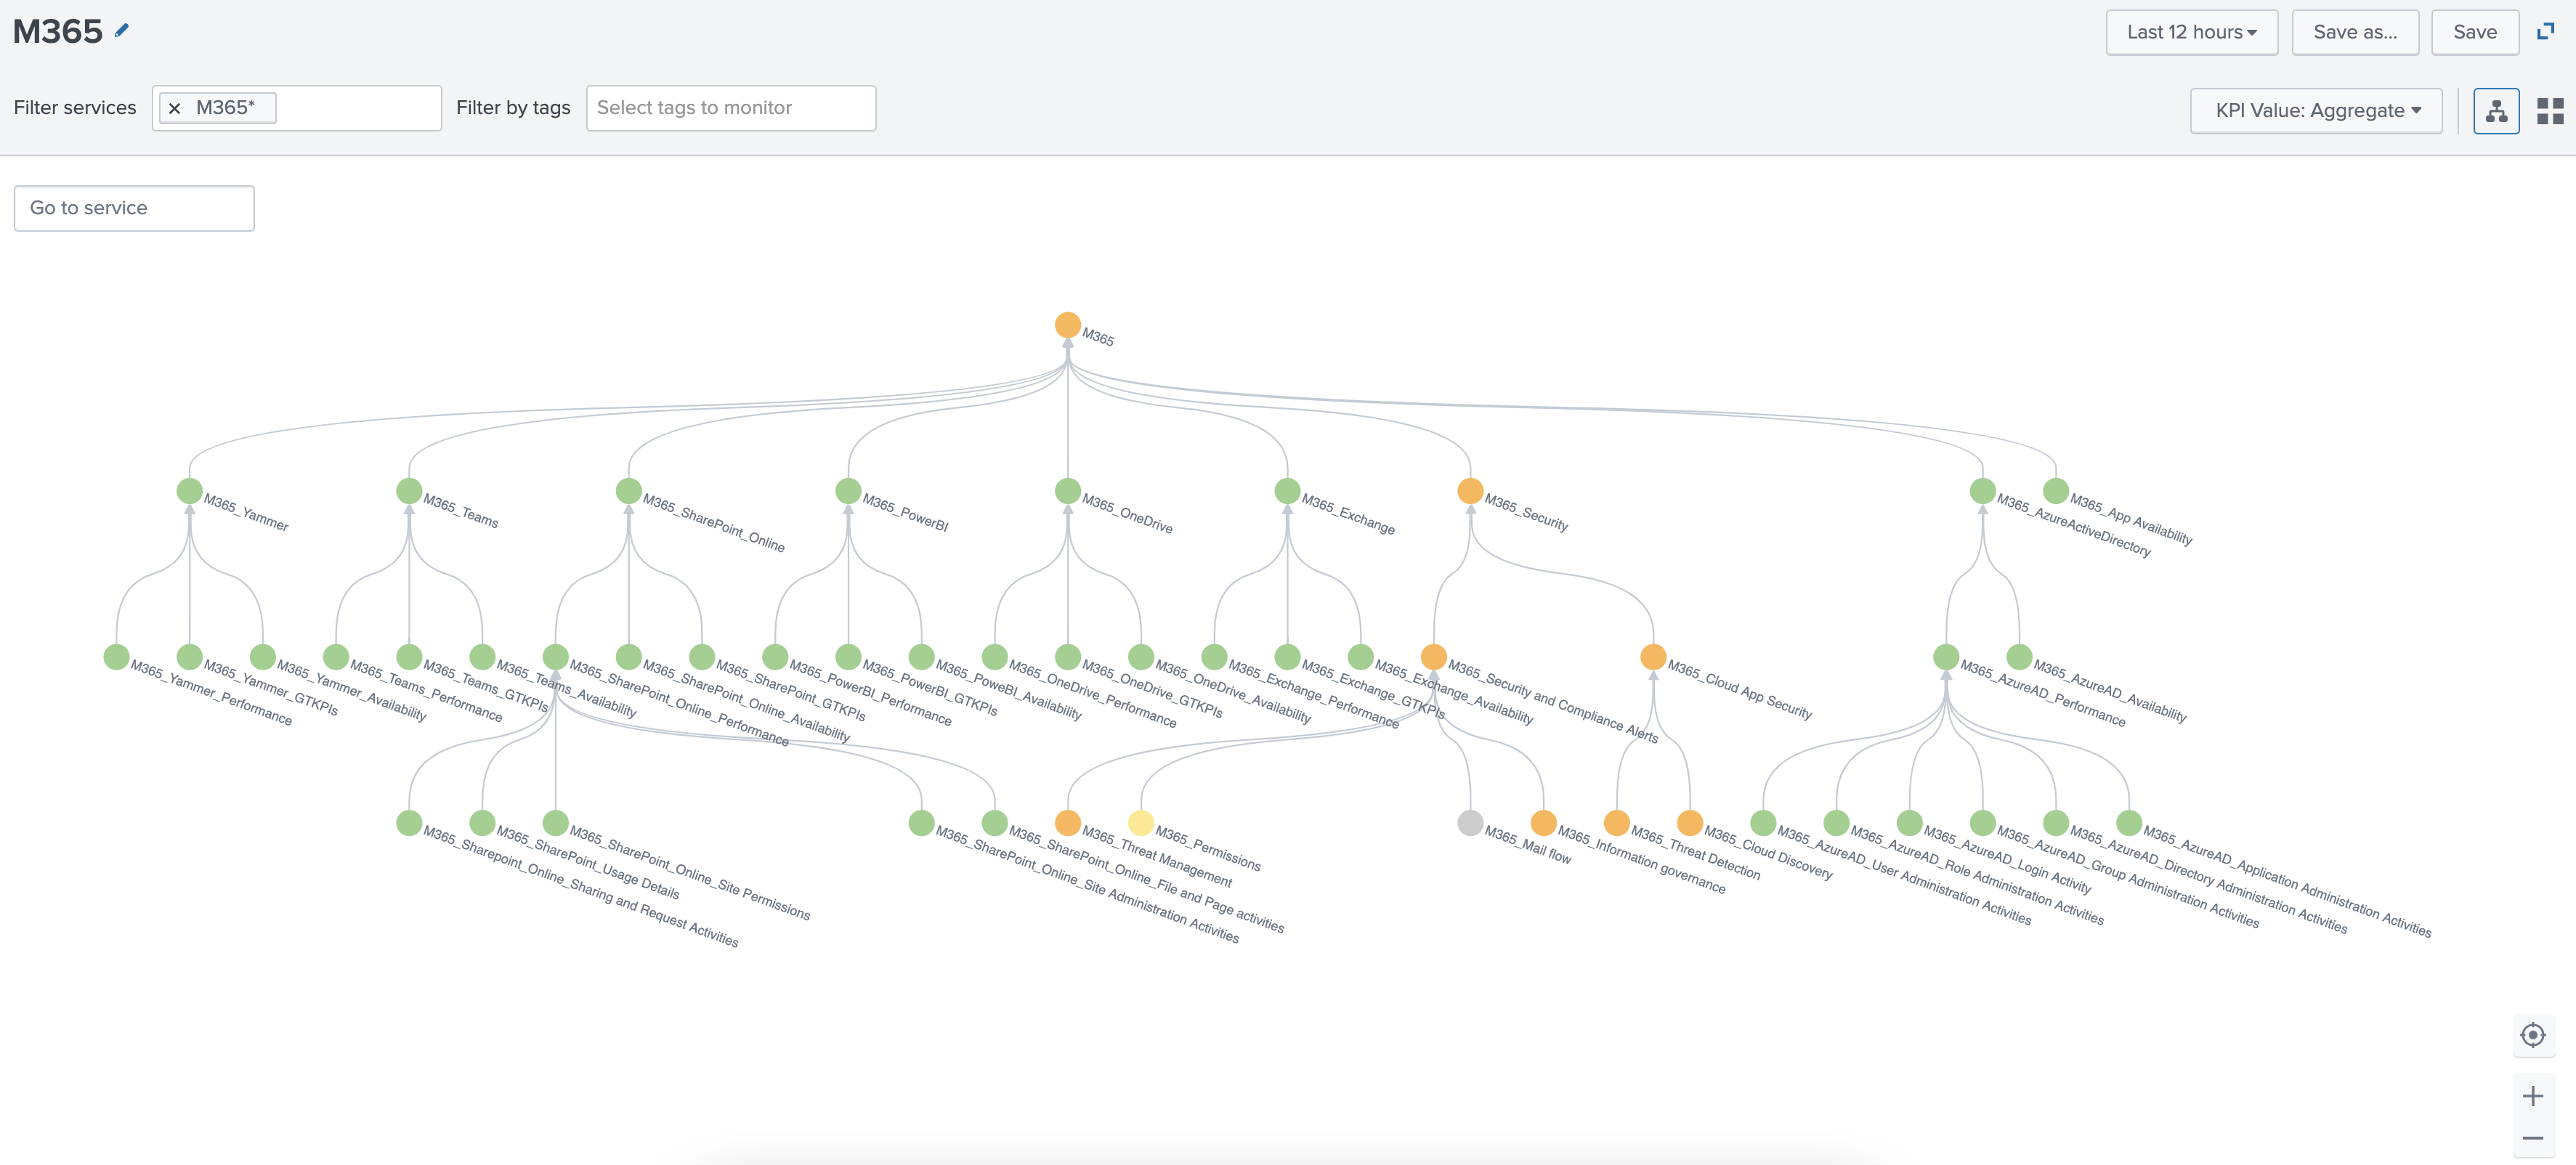Select the M365_Information governance node

pos(1544,823)
